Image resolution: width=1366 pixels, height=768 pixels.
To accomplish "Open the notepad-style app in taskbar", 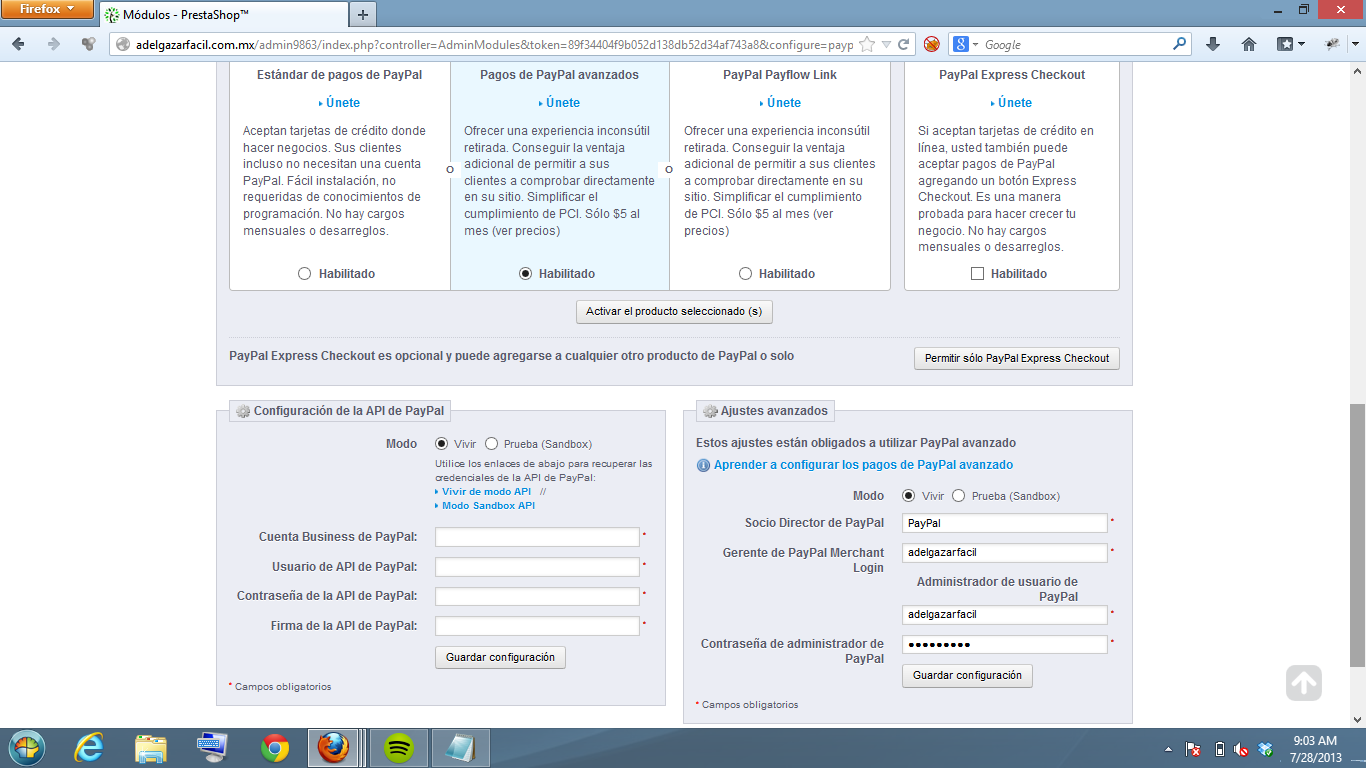I will tap(461, 747).
